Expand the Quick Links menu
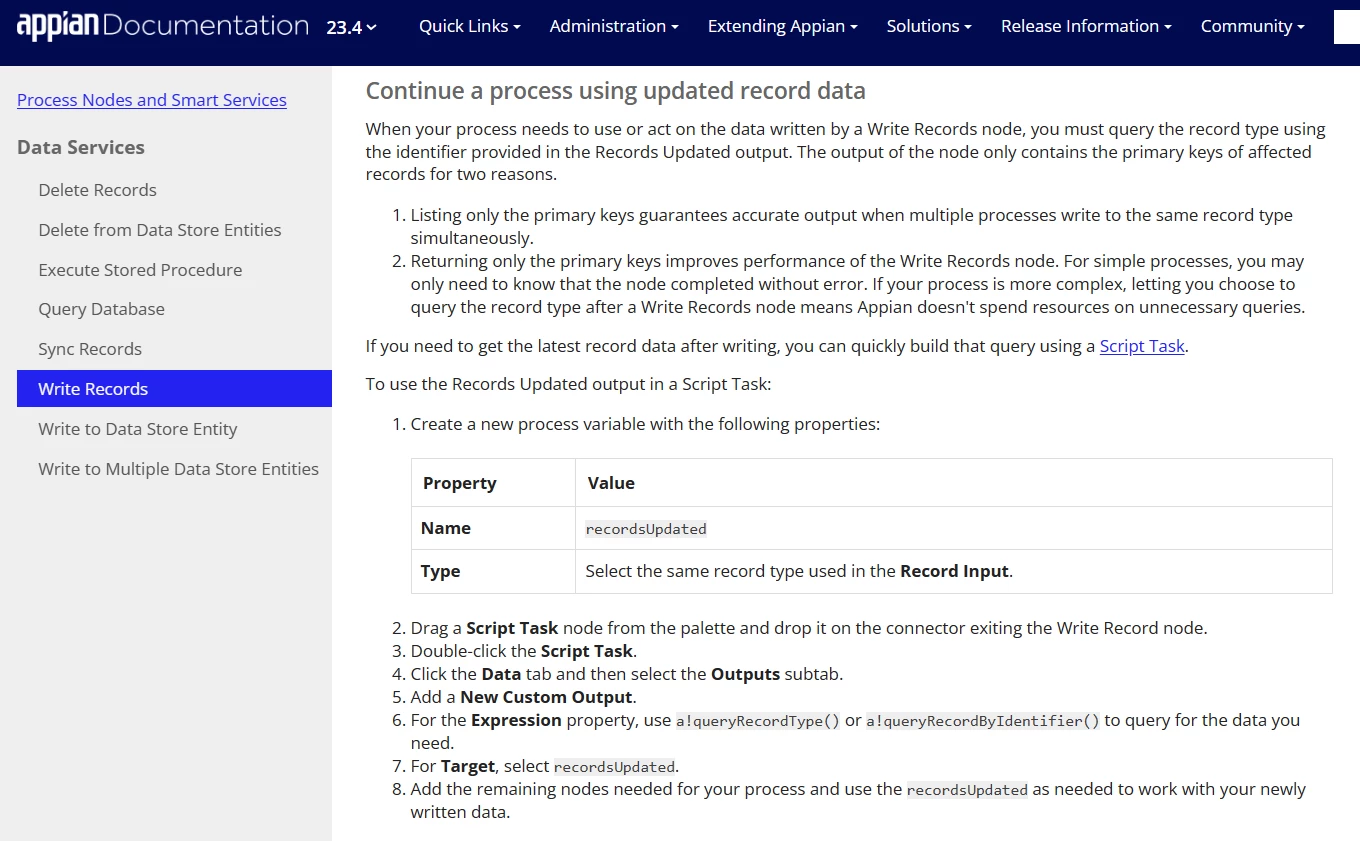Image resolution: width=1360 pixels, height=841 pixels. 470,26
